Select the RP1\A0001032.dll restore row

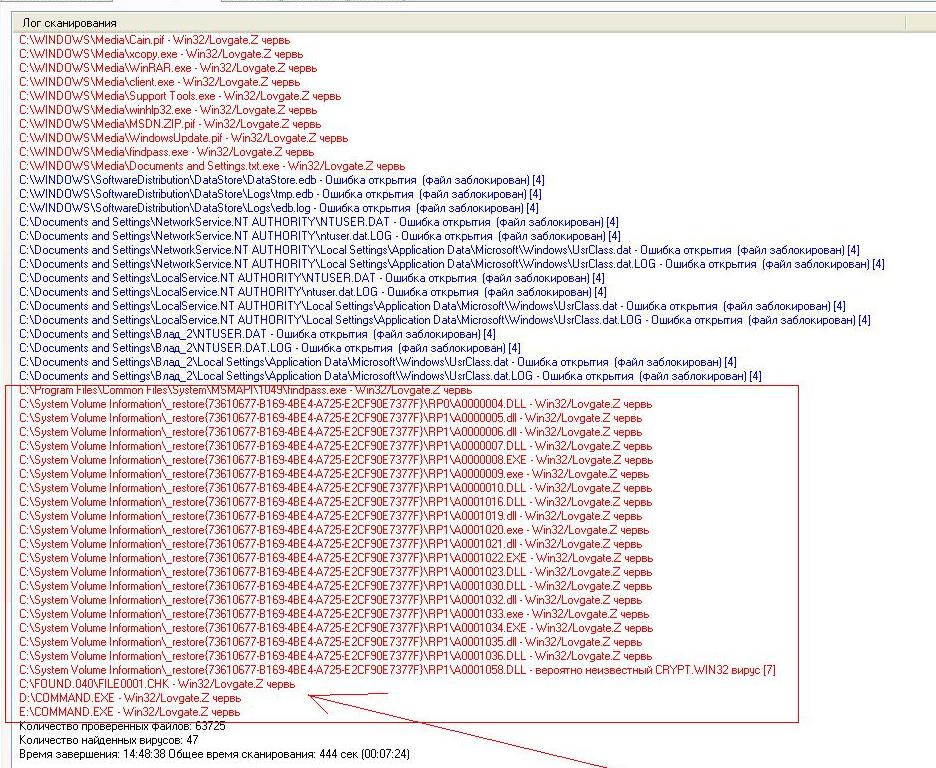tap(331, 601)
